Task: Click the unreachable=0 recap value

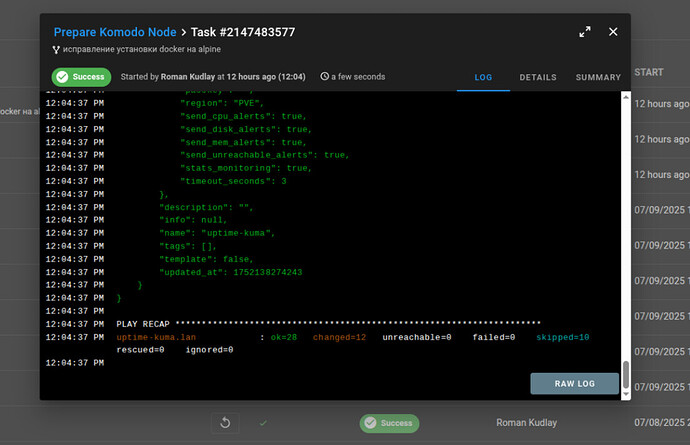Action: [417, 338]
